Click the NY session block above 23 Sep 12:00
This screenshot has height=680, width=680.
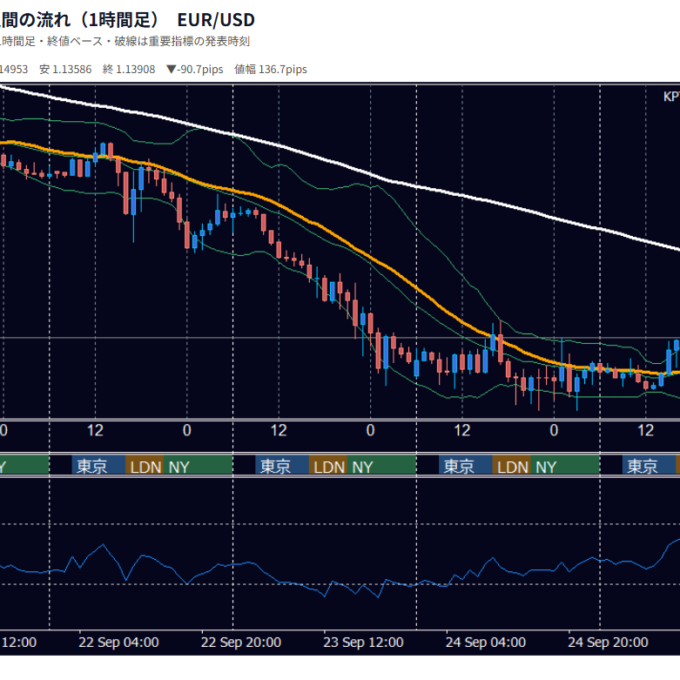(x=382, y=467)
